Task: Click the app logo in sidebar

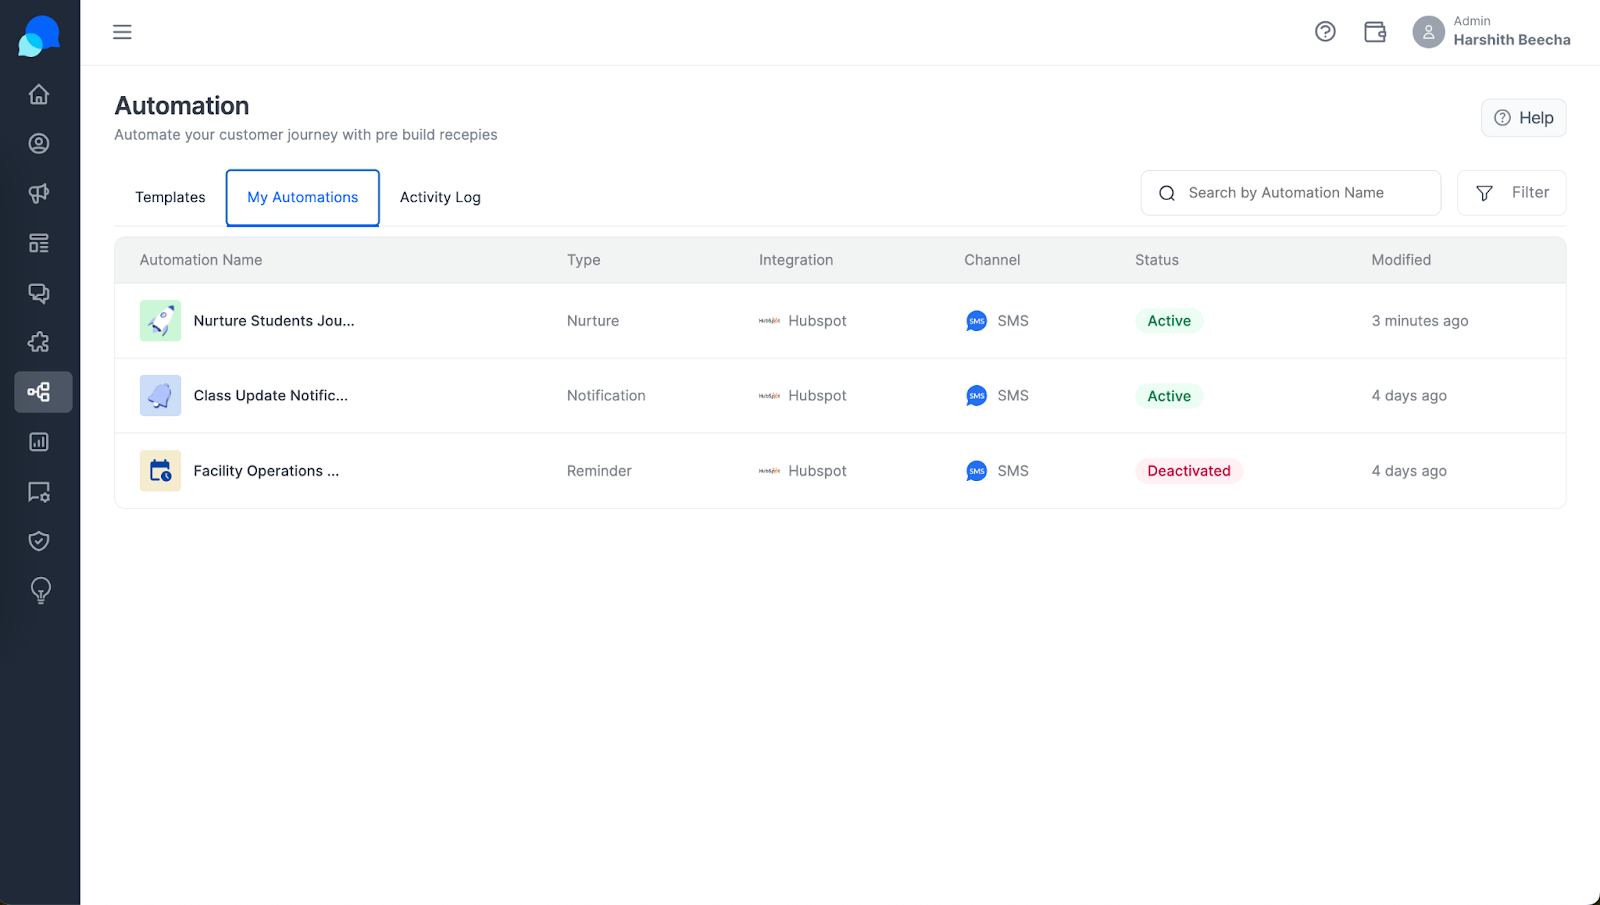Action: 39,36
